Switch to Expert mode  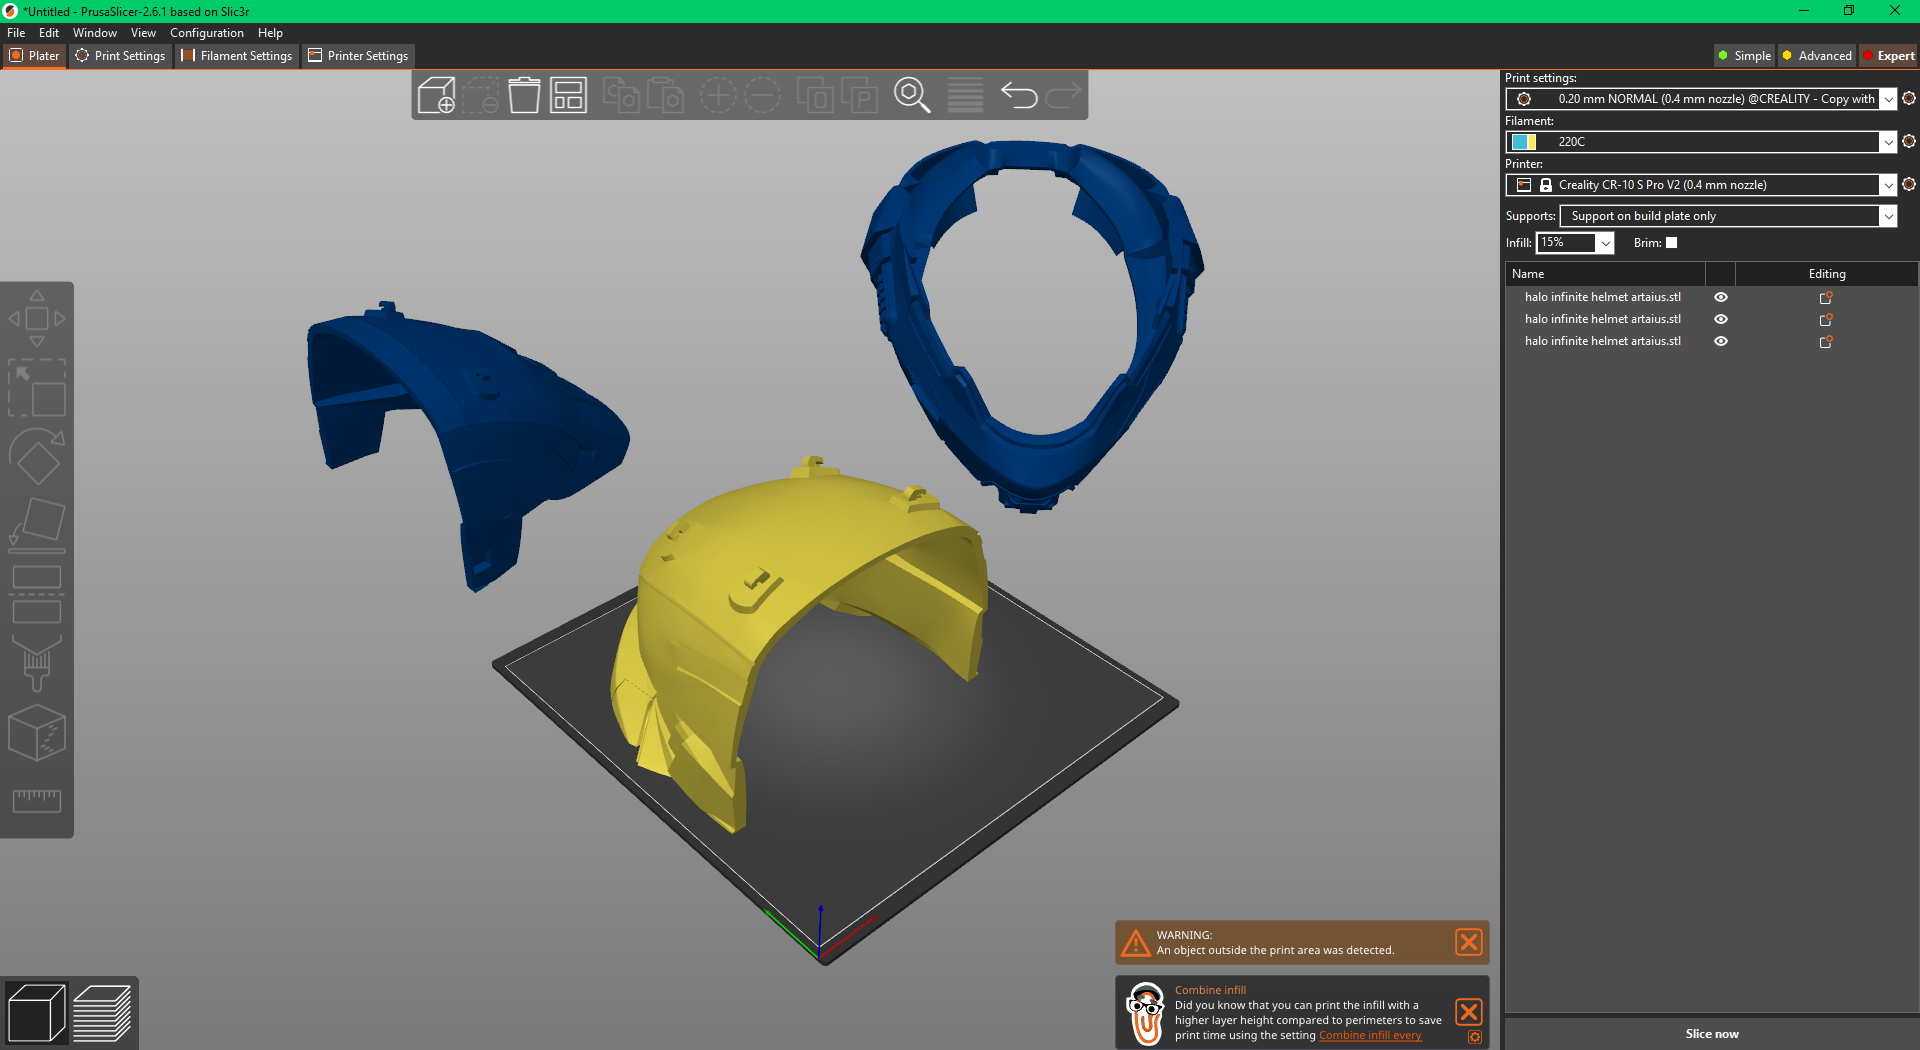click(x=1888, y=56)
